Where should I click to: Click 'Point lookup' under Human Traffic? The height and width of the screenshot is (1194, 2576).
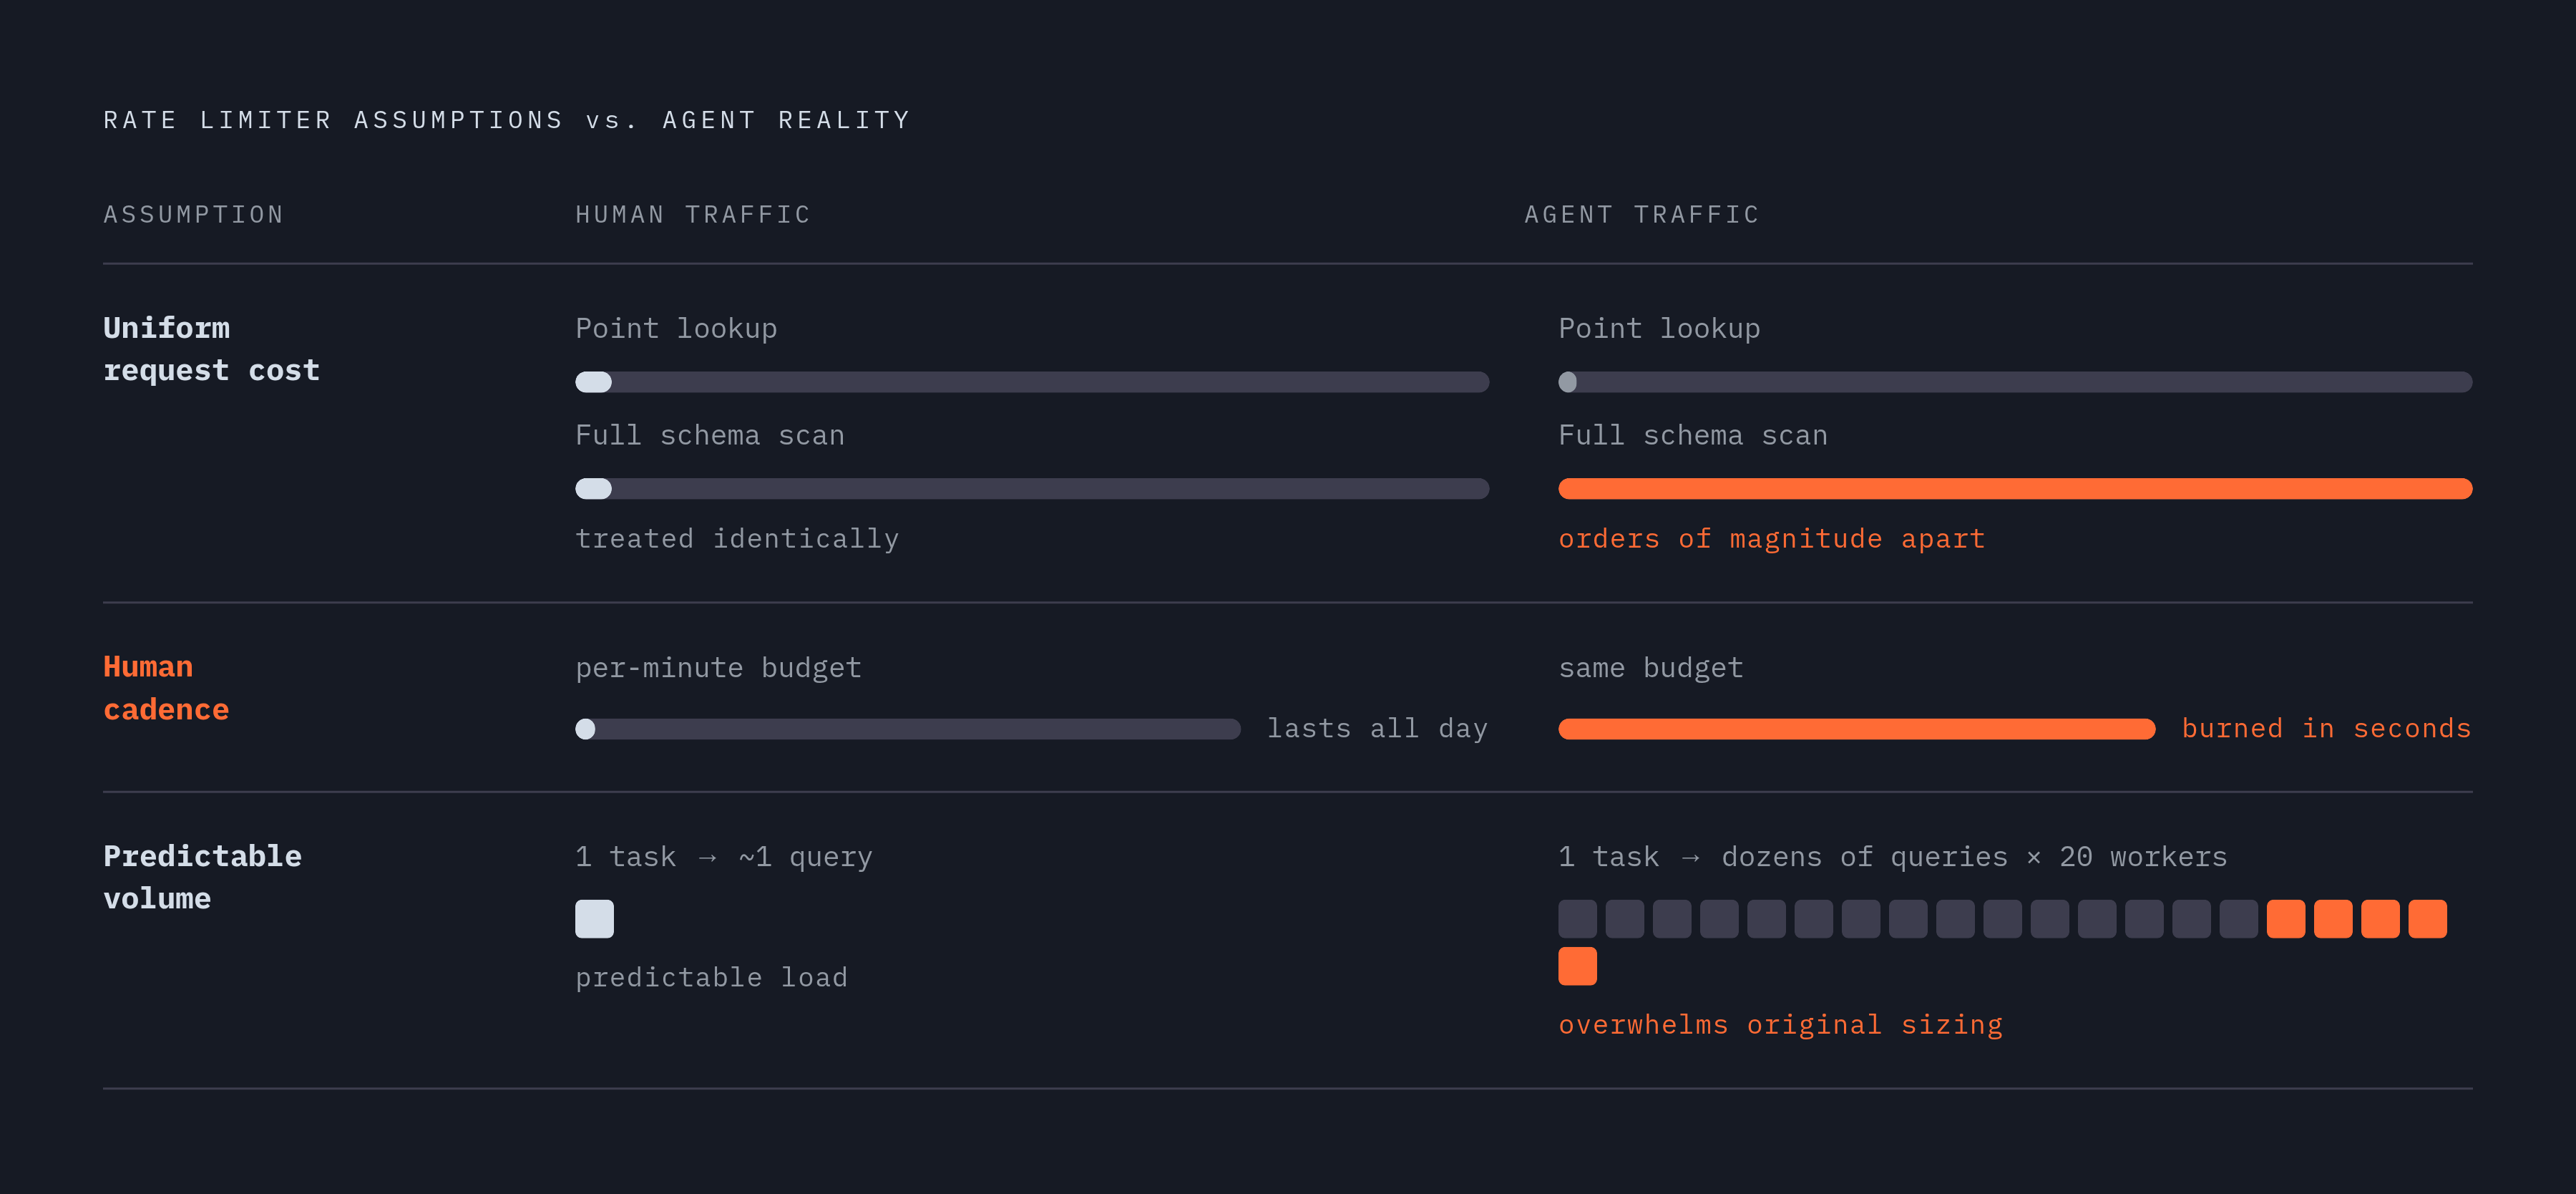click(x=676, y=329)
